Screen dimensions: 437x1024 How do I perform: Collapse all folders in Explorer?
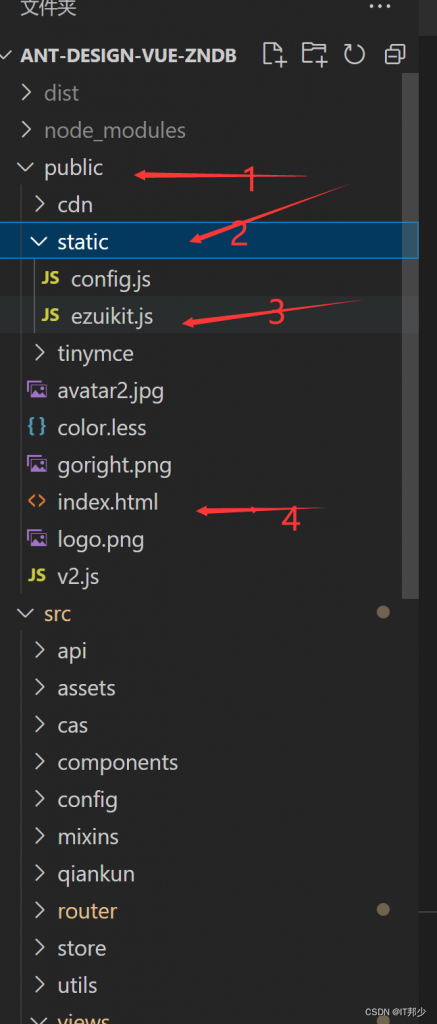tap(395, 55)
